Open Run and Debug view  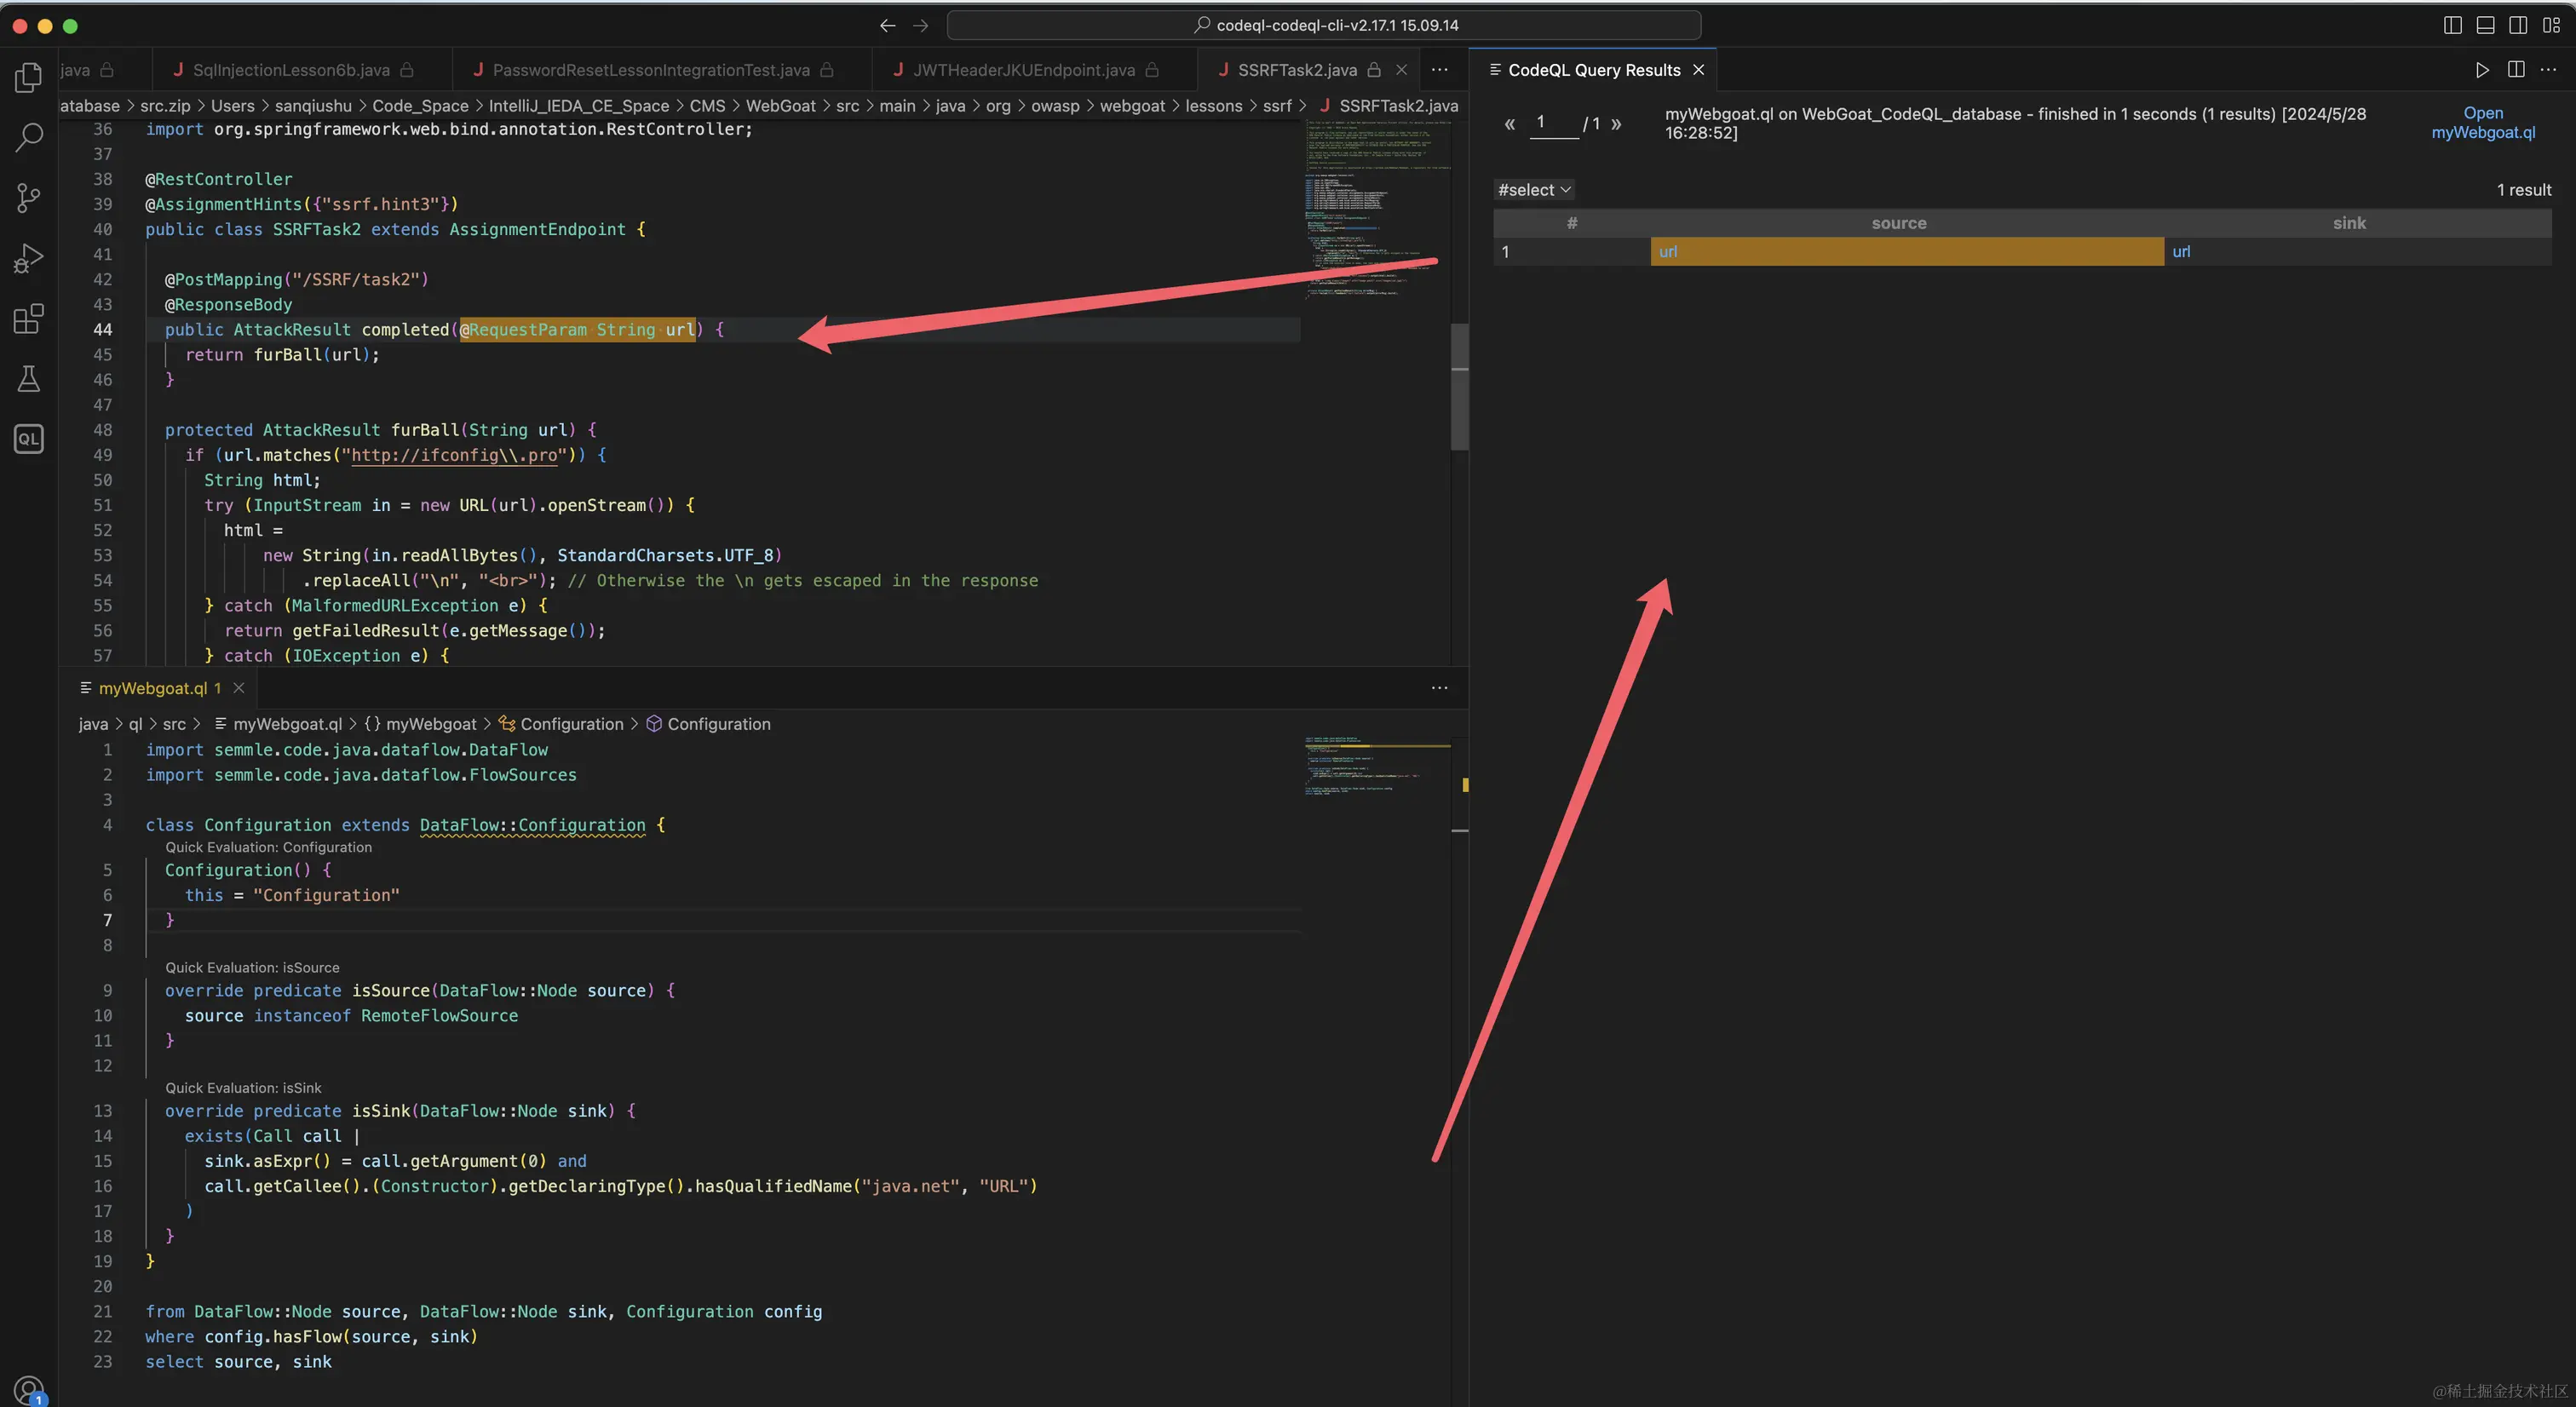29,258
